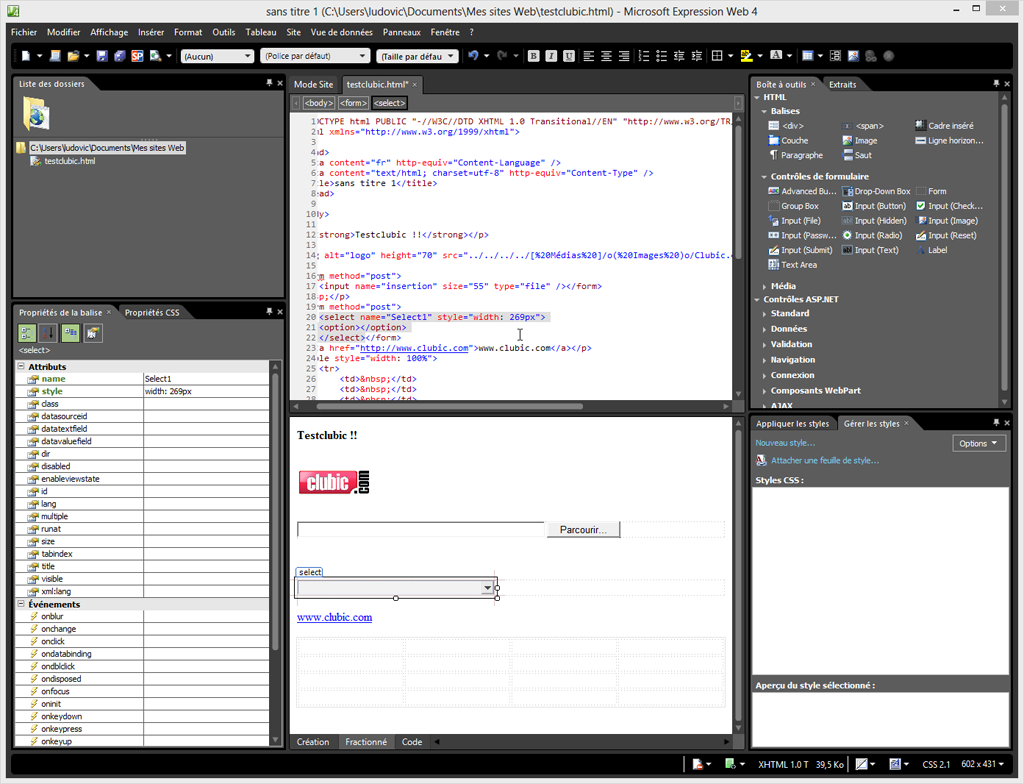Click the Preview in Browser icon

click(x=155, y=56)
